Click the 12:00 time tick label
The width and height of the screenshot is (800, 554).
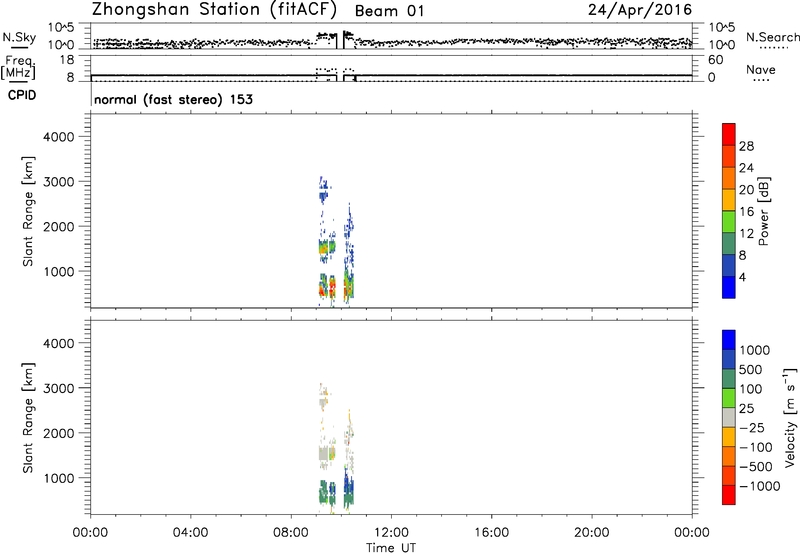point(391,533)
